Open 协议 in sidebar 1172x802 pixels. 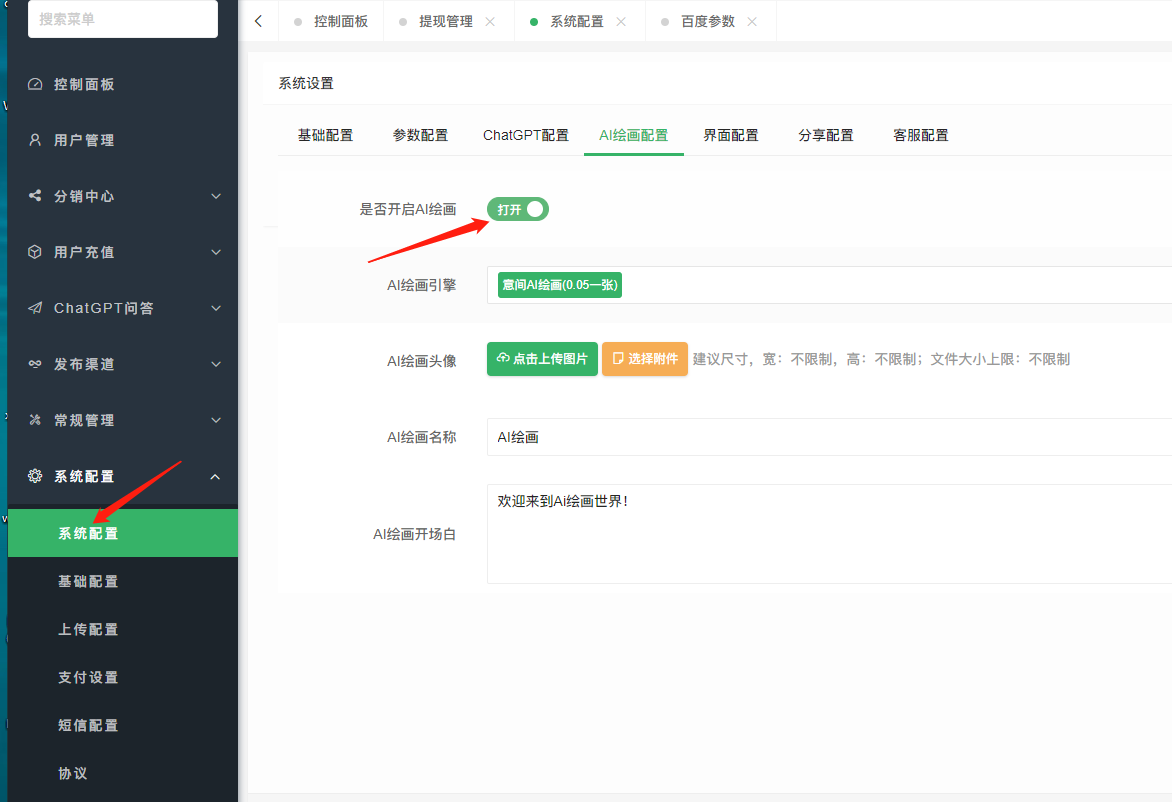click(123, 773)
